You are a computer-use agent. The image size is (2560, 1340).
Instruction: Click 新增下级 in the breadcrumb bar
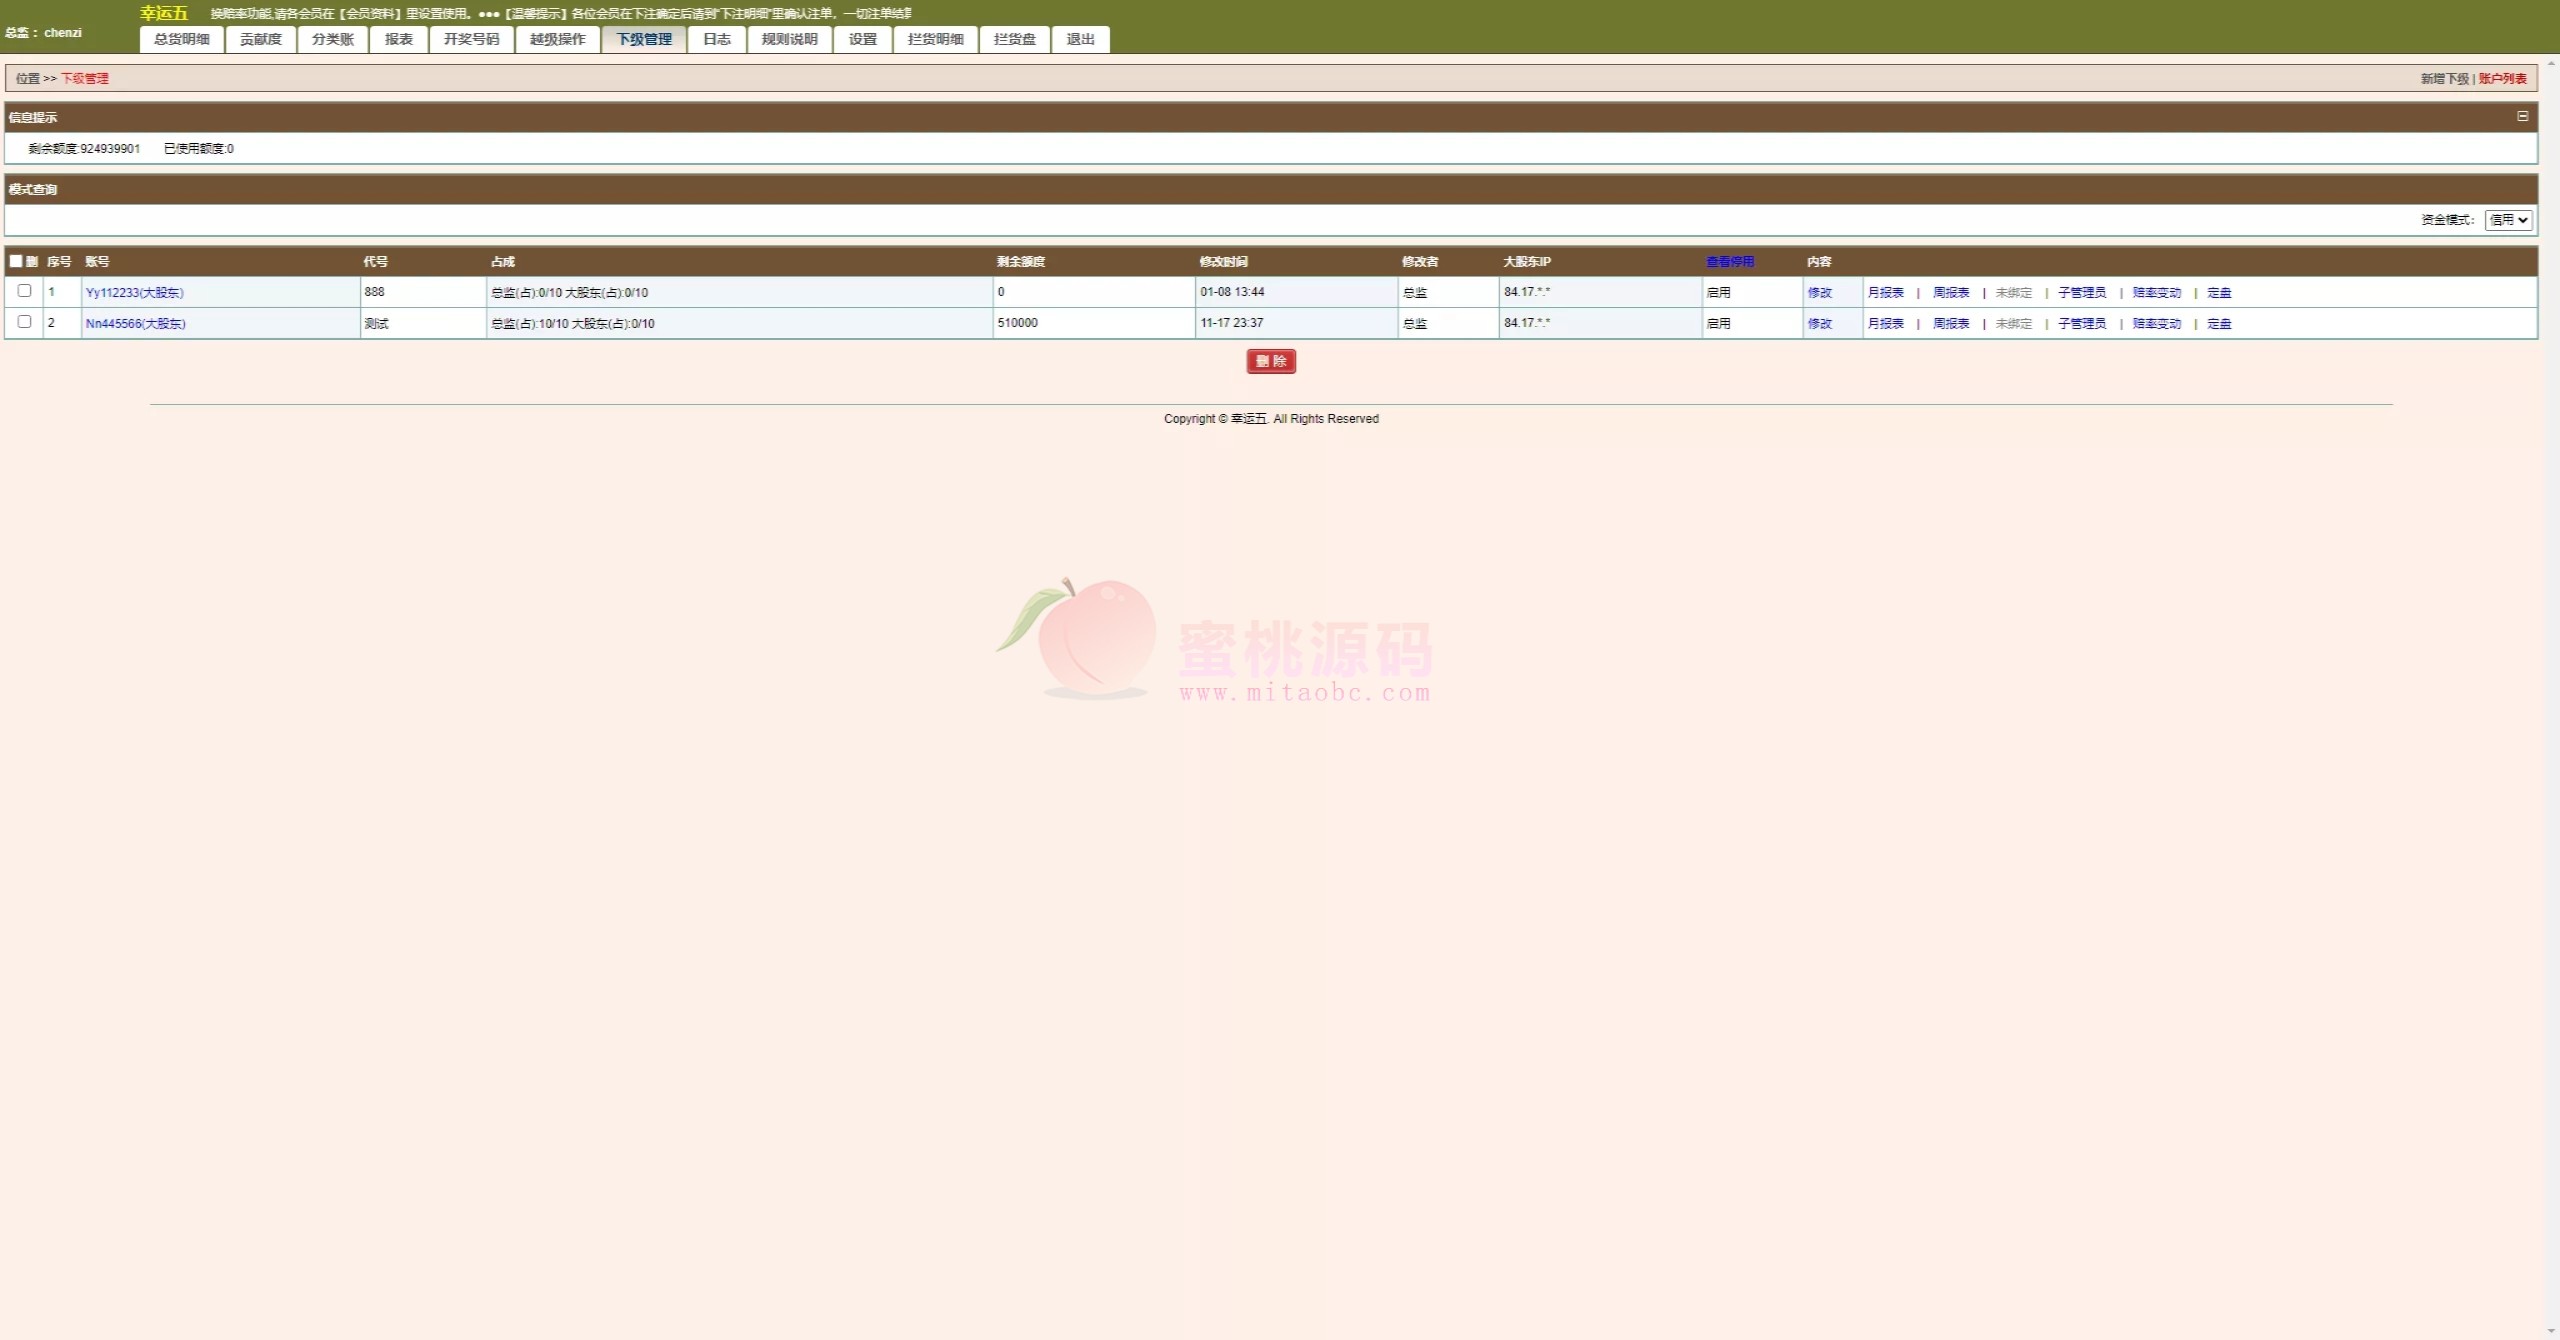[2444, 79]
